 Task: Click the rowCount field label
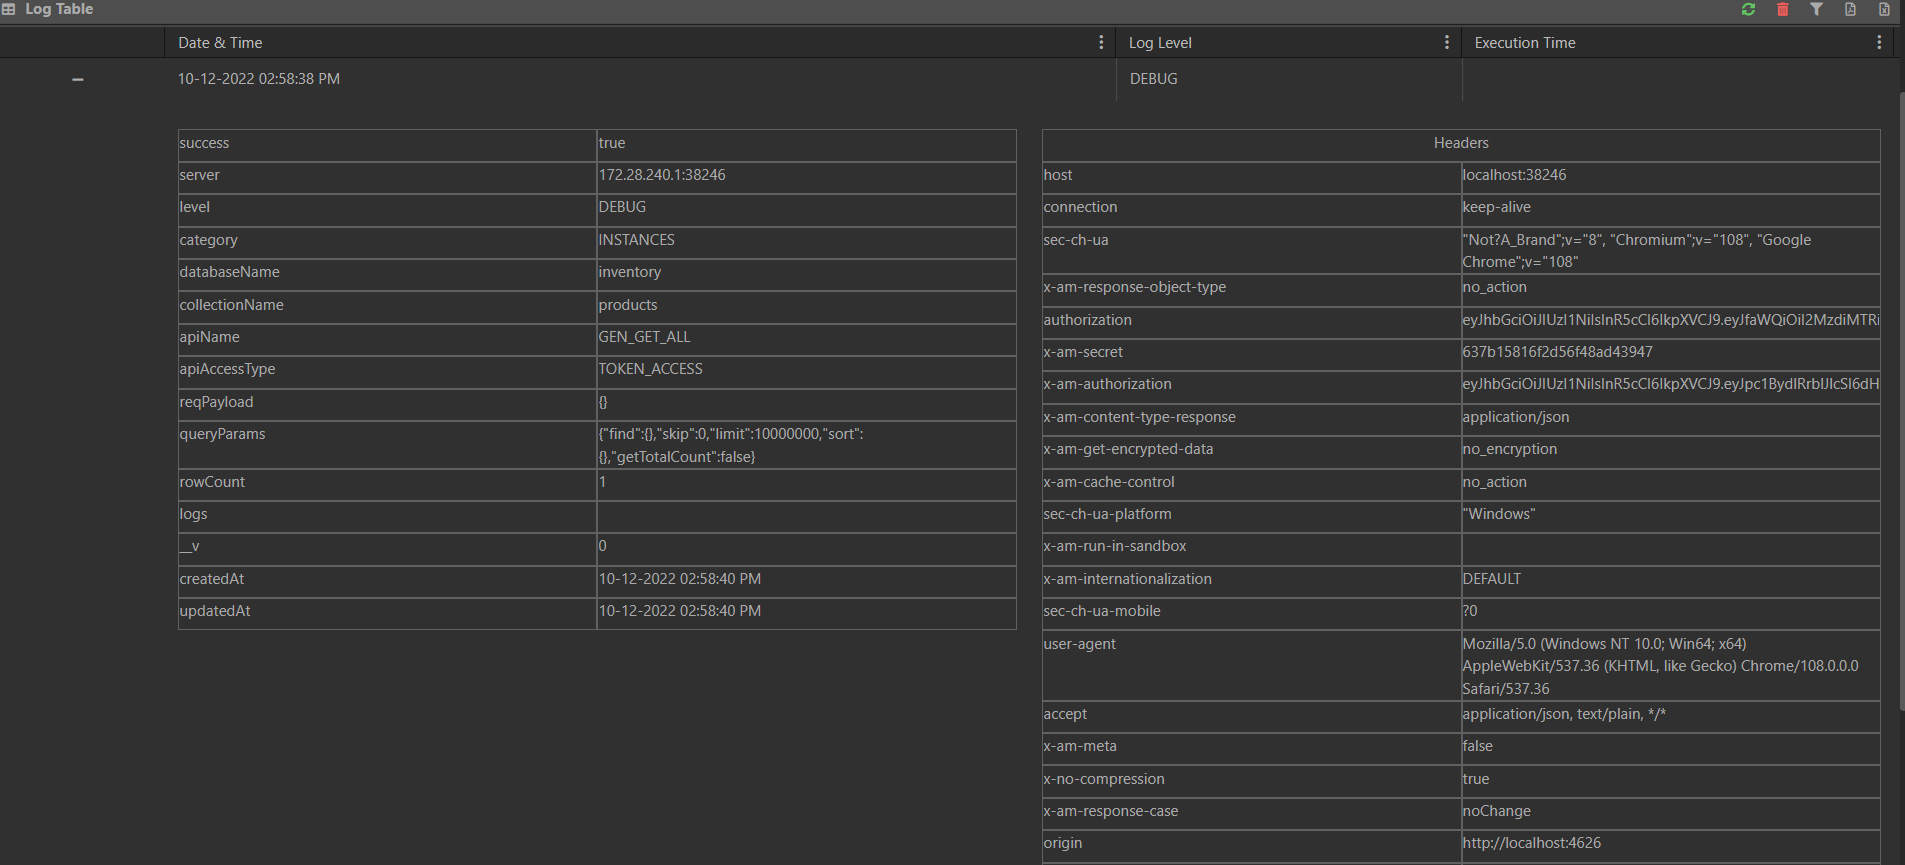click(212, 482)
